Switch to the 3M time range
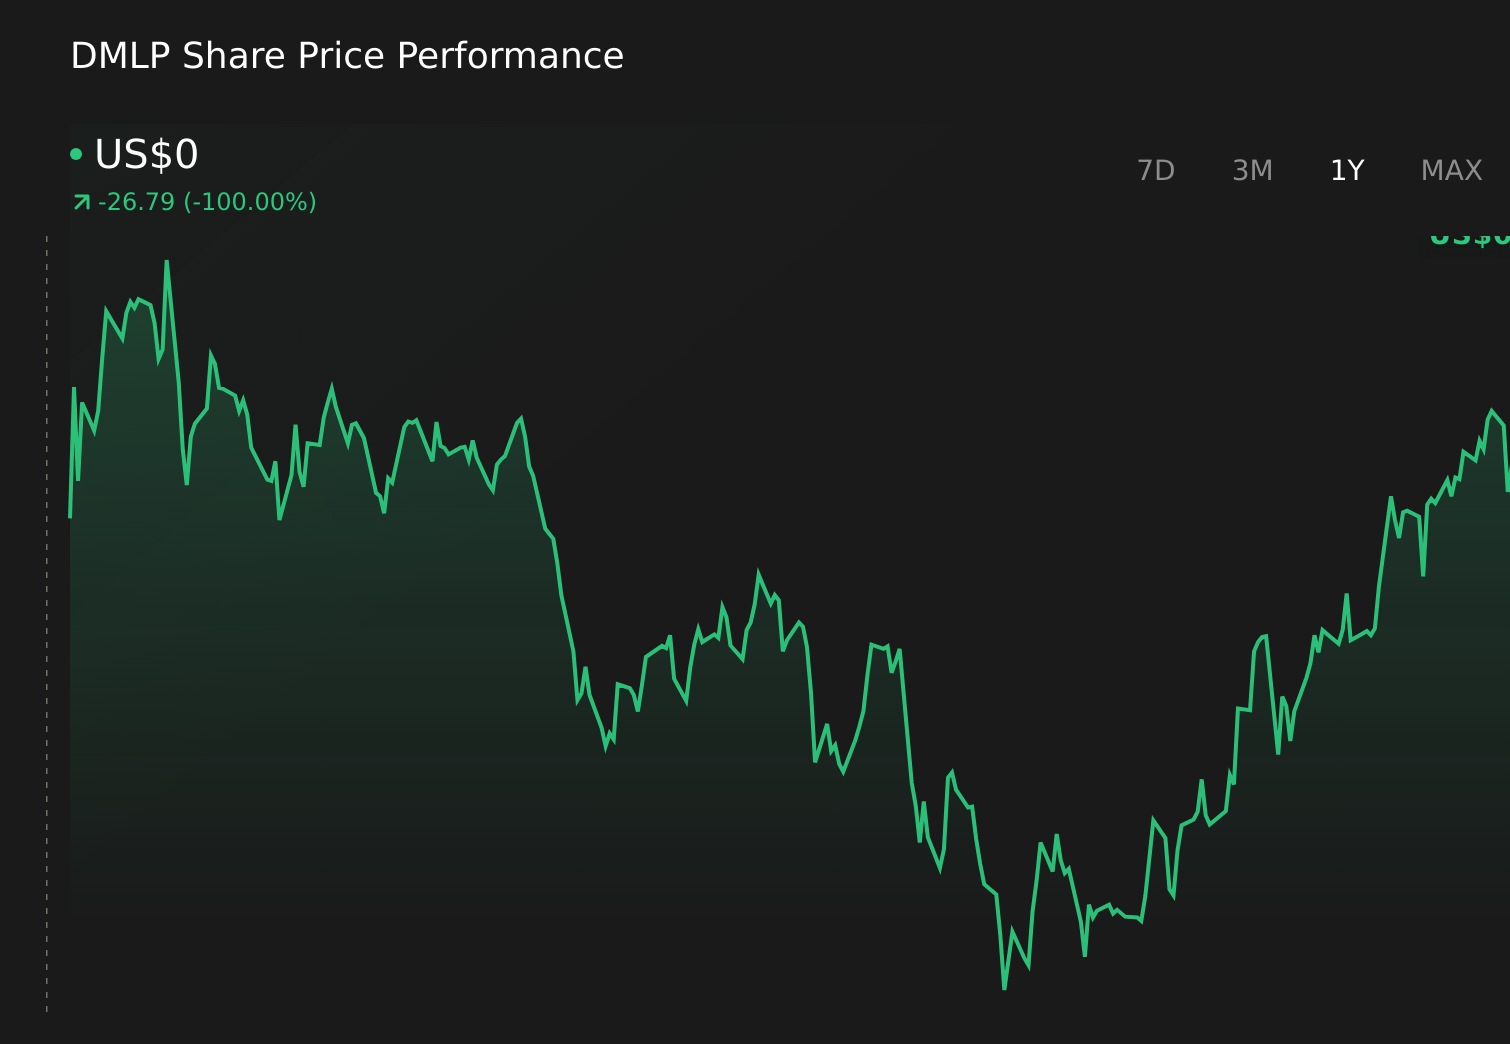Viewport: 1510px width, 1044px height. point(1252,171)
